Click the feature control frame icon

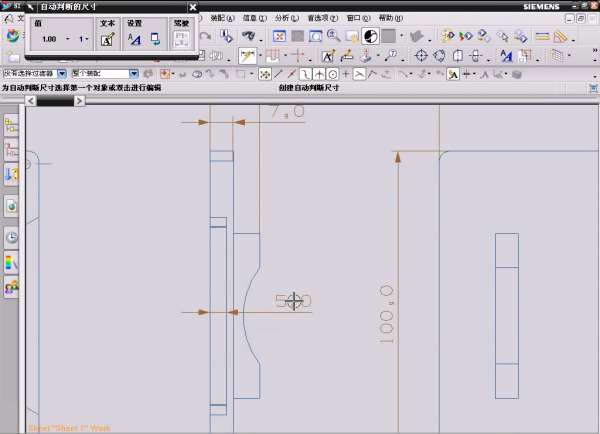[347, 56]
